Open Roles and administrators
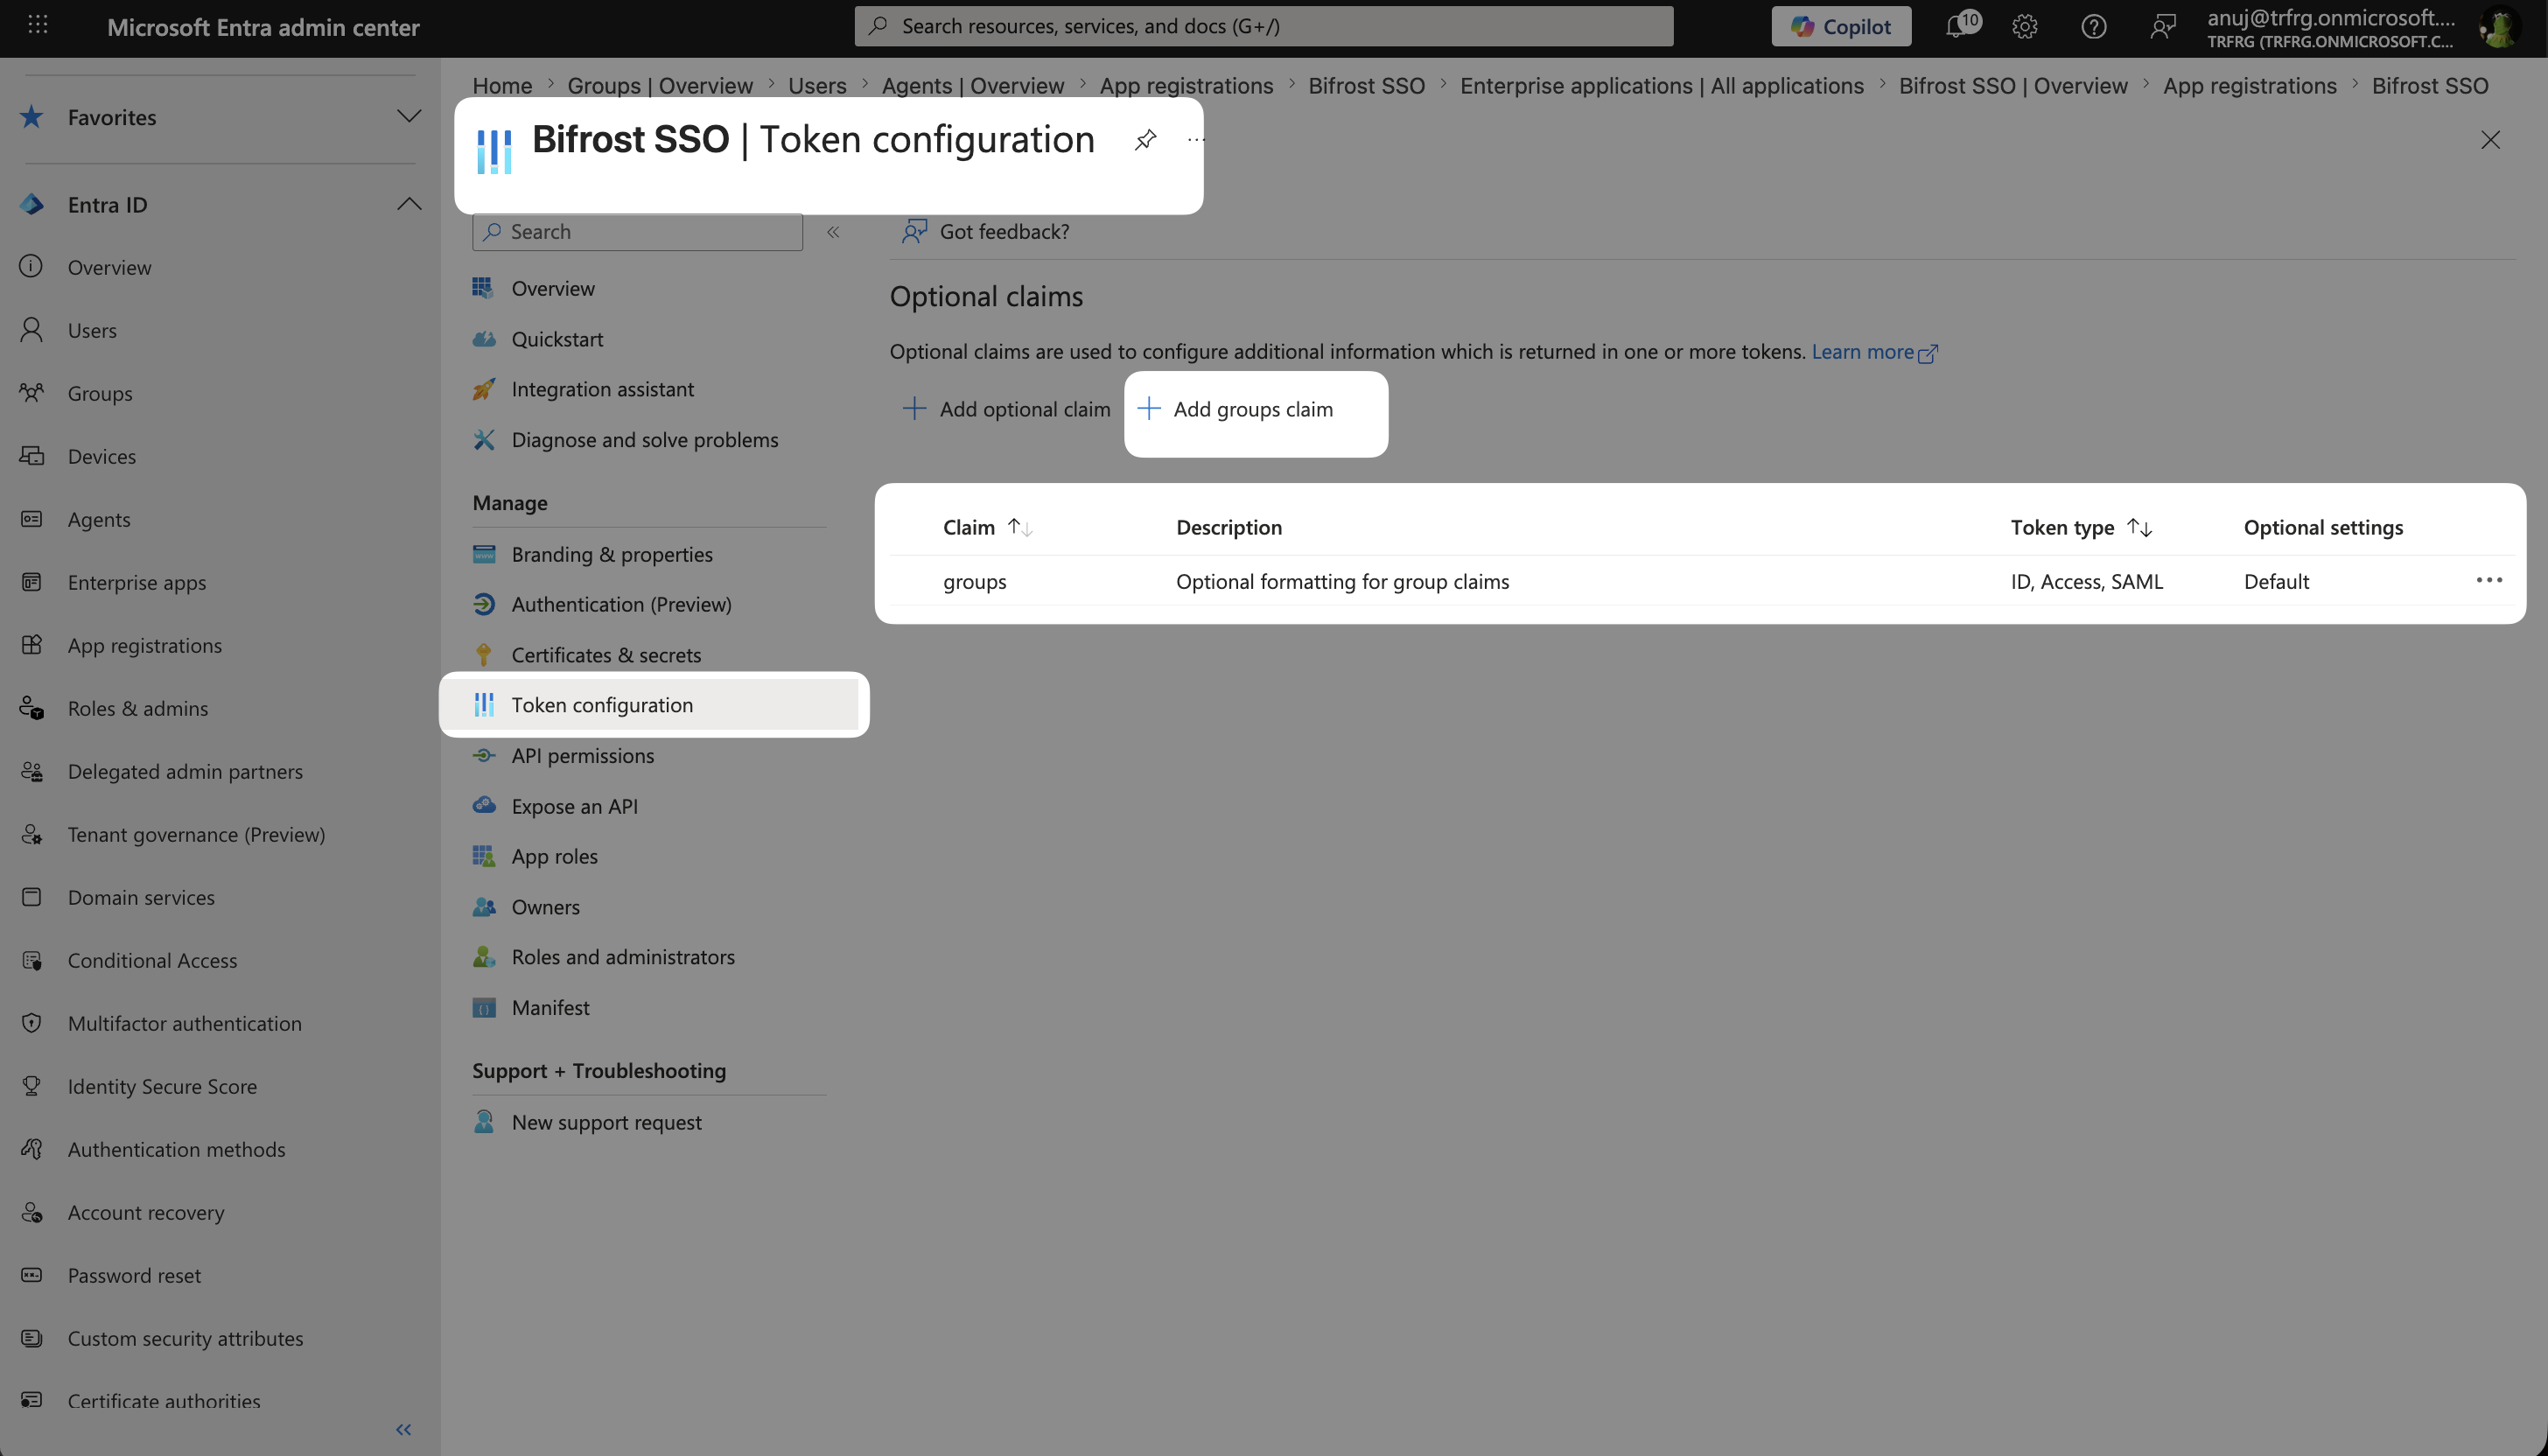This screenshot has height=1456, width=2548. [x=623, y=957]
